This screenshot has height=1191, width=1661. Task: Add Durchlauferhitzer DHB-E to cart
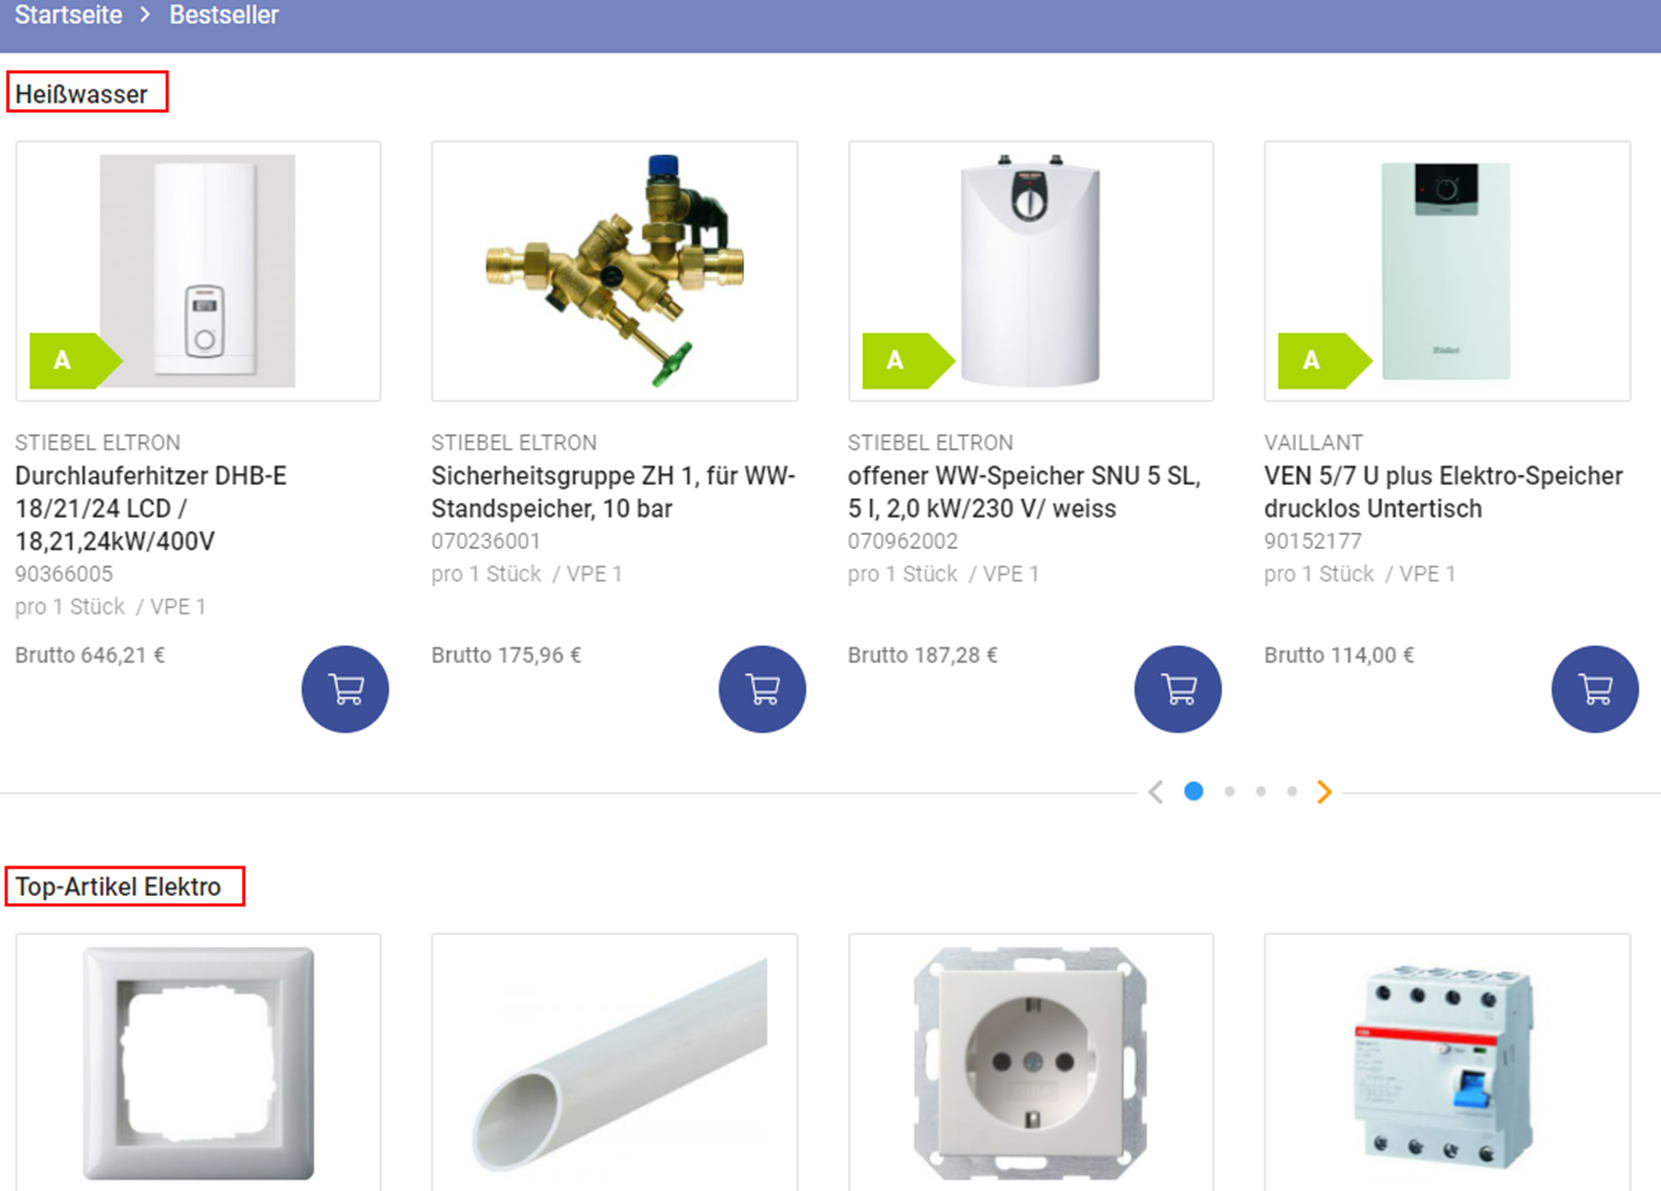[x=345, y=689]
